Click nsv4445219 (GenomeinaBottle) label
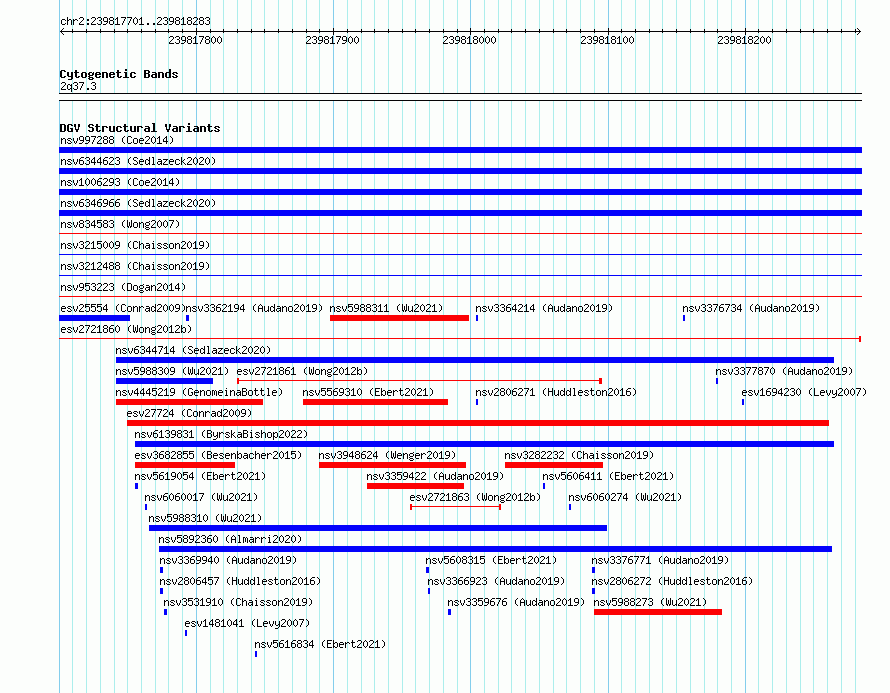 (199, 392)
